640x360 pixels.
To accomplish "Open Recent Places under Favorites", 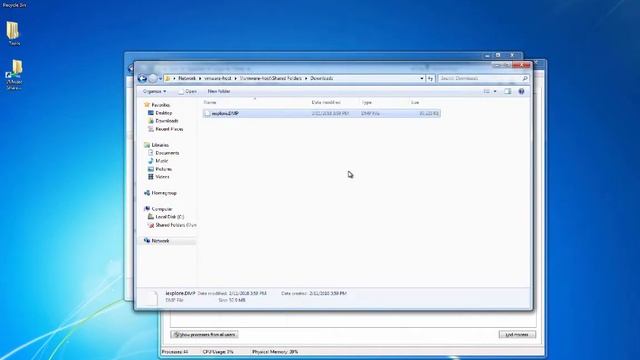I will [169, 129].
